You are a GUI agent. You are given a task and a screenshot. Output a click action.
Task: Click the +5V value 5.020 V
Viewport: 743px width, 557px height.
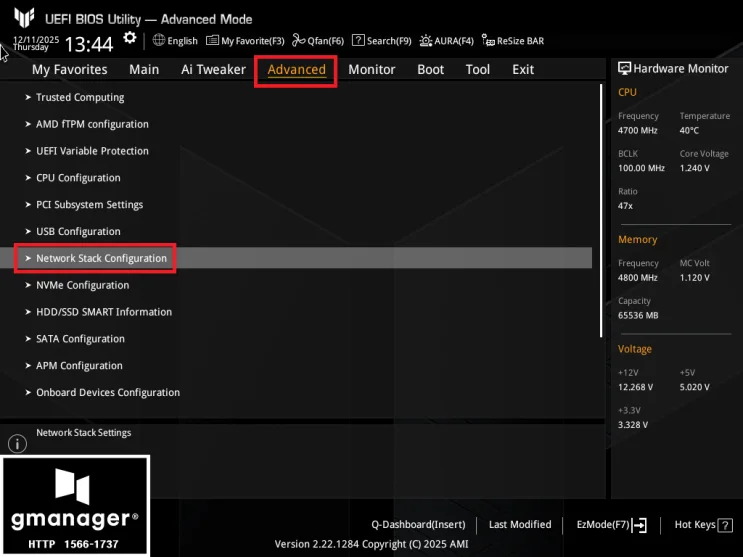pyautogui.click(x=694, y=387)
